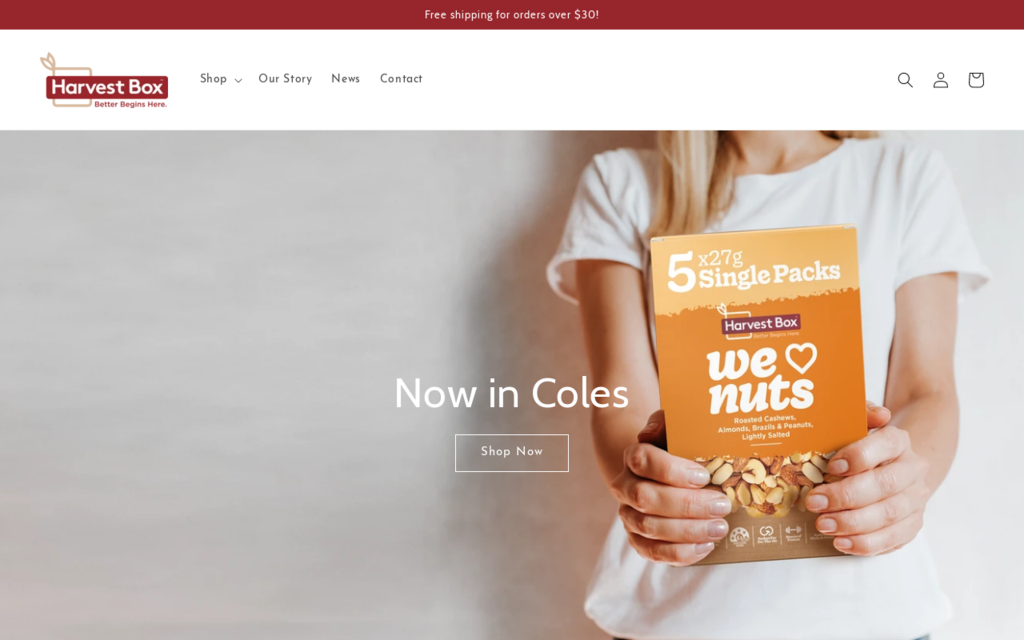The height and width of the screenshot is (640, 1024).
Task: Click the 'Better Begins Here' logo tagline
Action: click(x=131, y=104)
